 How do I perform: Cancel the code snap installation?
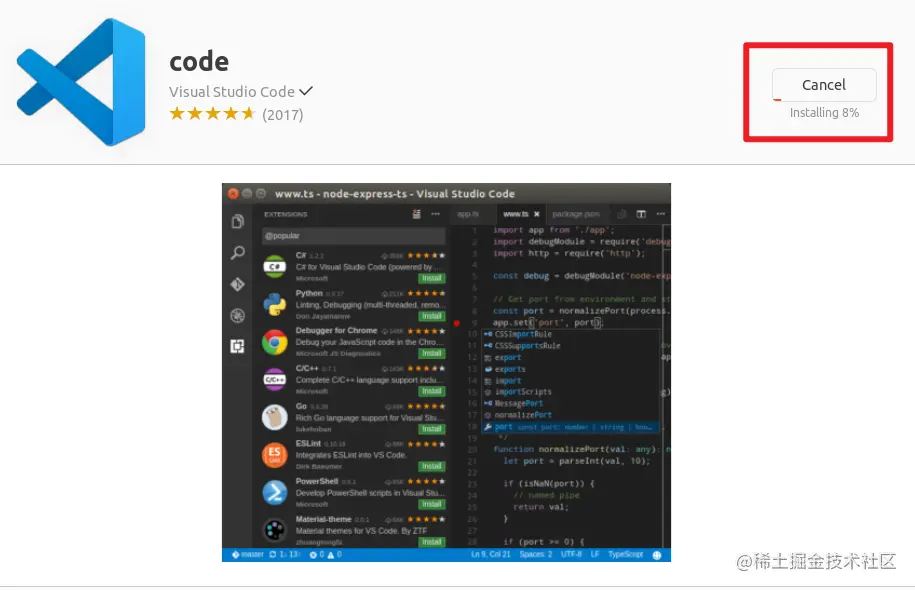pyautogui.click(x=823, y=85)
